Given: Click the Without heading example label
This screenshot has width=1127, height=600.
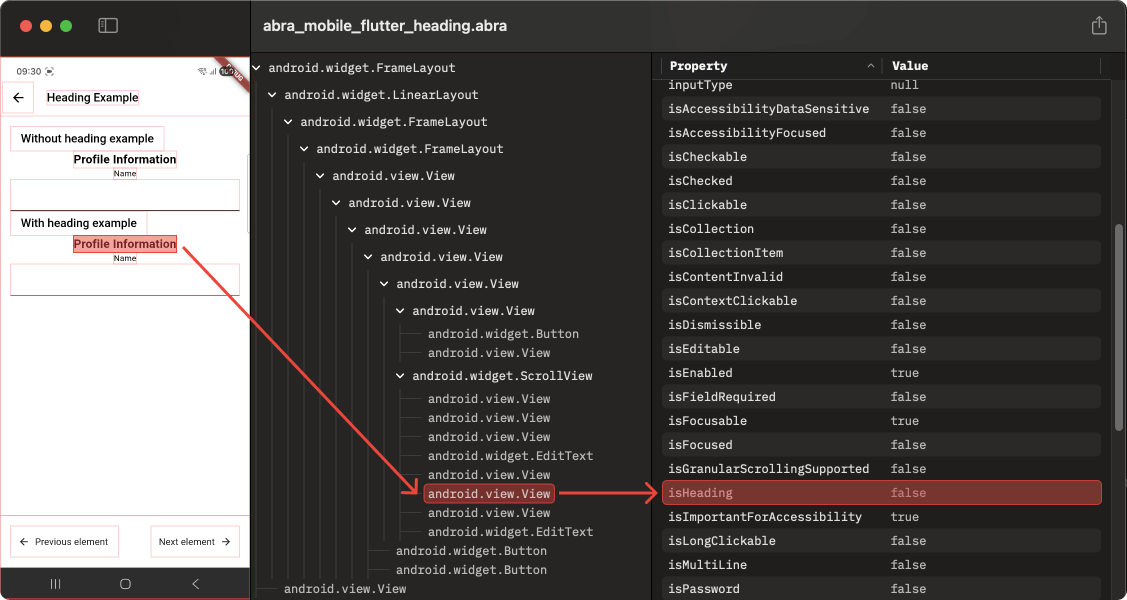Looking at the screenshot, I should pos(86,138).
